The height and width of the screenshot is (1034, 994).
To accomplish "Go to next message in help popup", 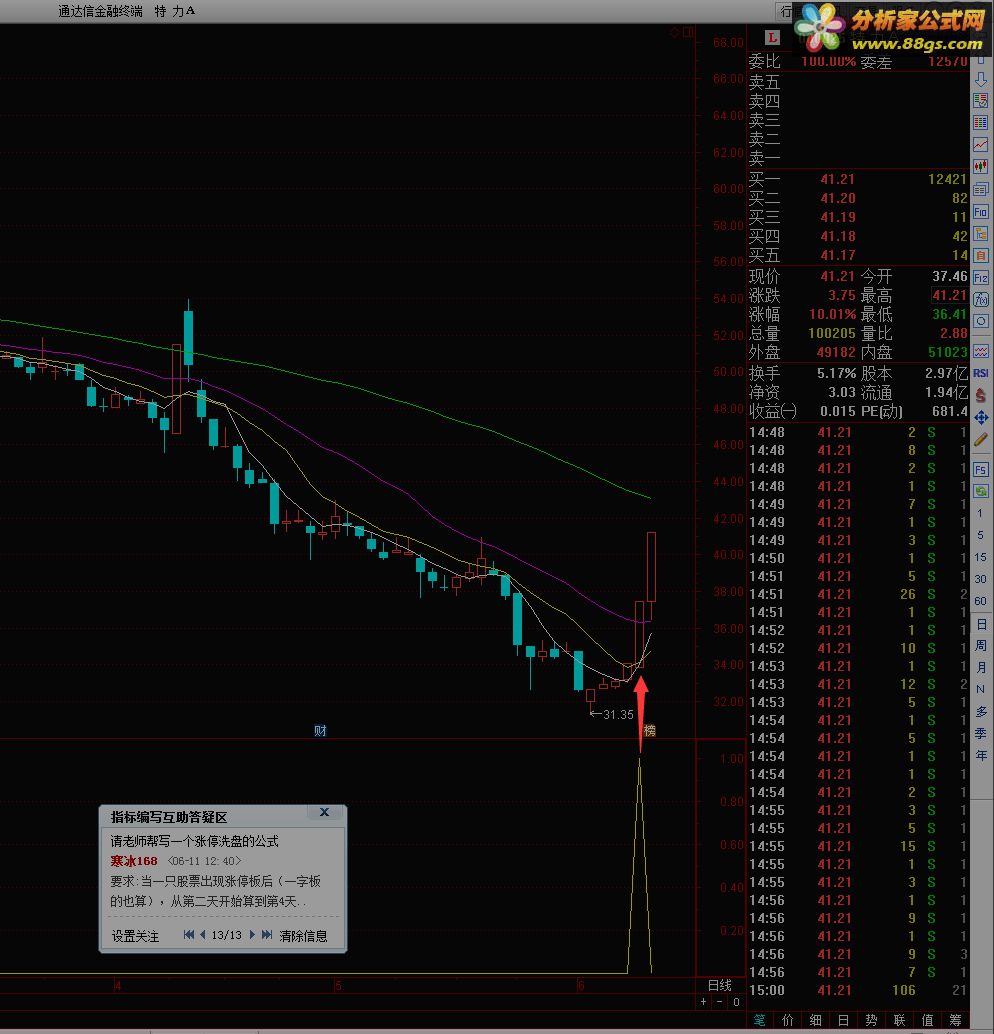I will pos(252,934).
